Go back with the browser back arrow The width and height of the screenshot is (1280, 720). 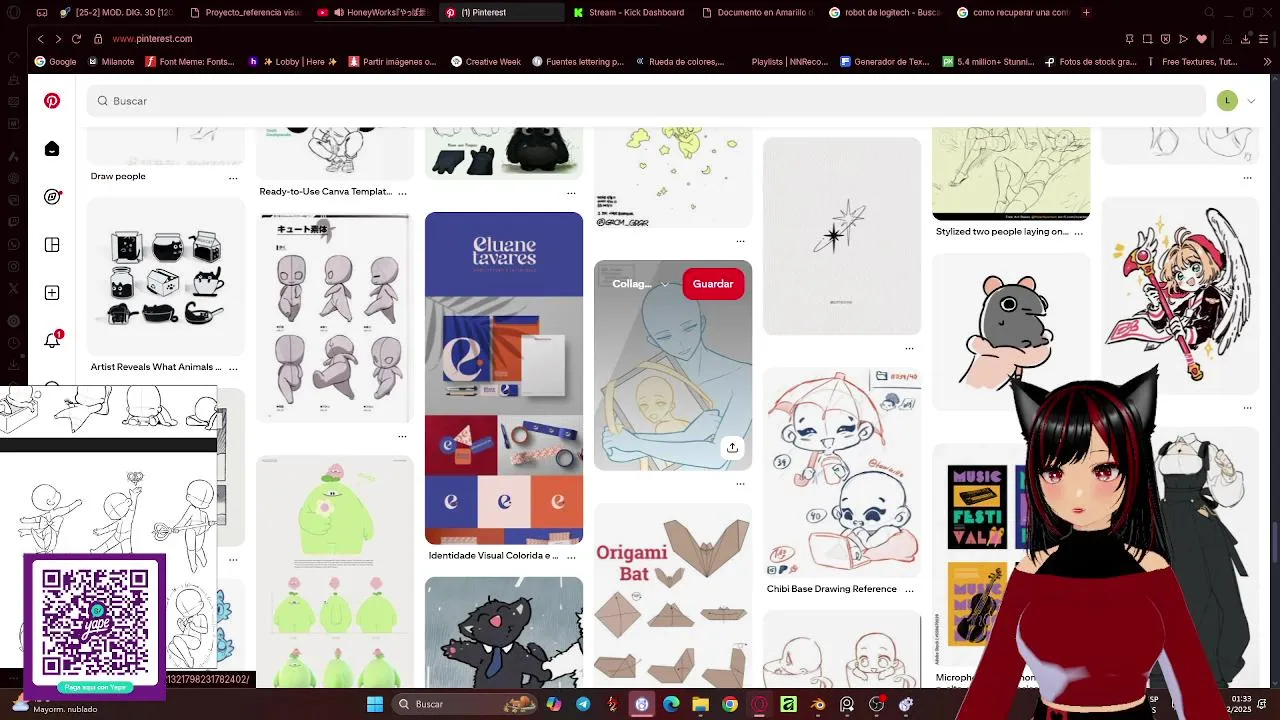point(40,39)
